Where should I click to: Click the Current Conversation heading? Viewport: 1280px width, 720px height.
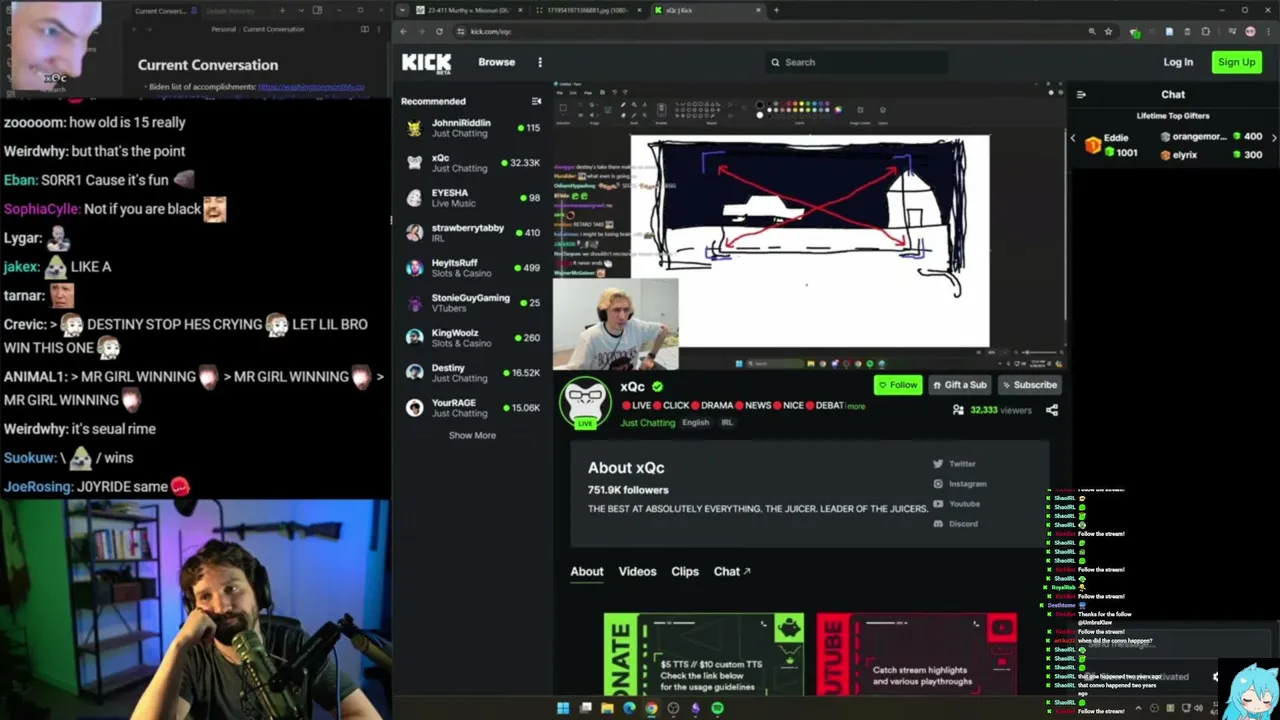[208, 65]
